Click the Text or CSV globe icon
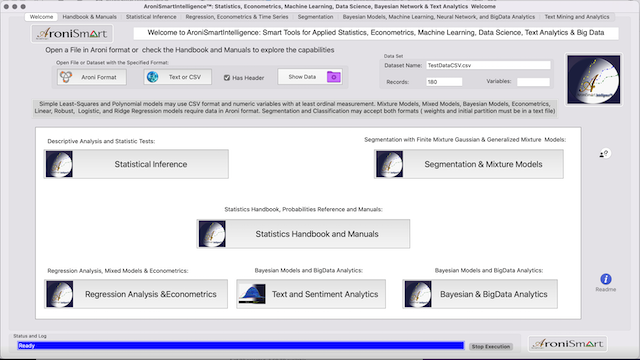This screenshot has height=360, width=640. coord(153,77)
